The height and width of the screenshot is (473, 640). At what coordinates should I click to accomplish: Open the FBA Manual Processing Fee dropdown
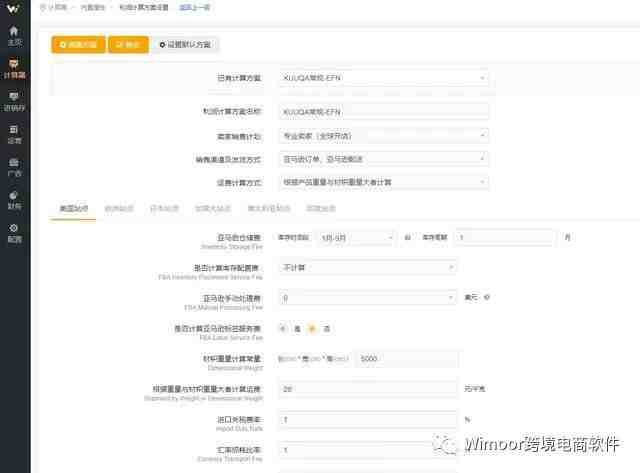[x=367, y=298]
